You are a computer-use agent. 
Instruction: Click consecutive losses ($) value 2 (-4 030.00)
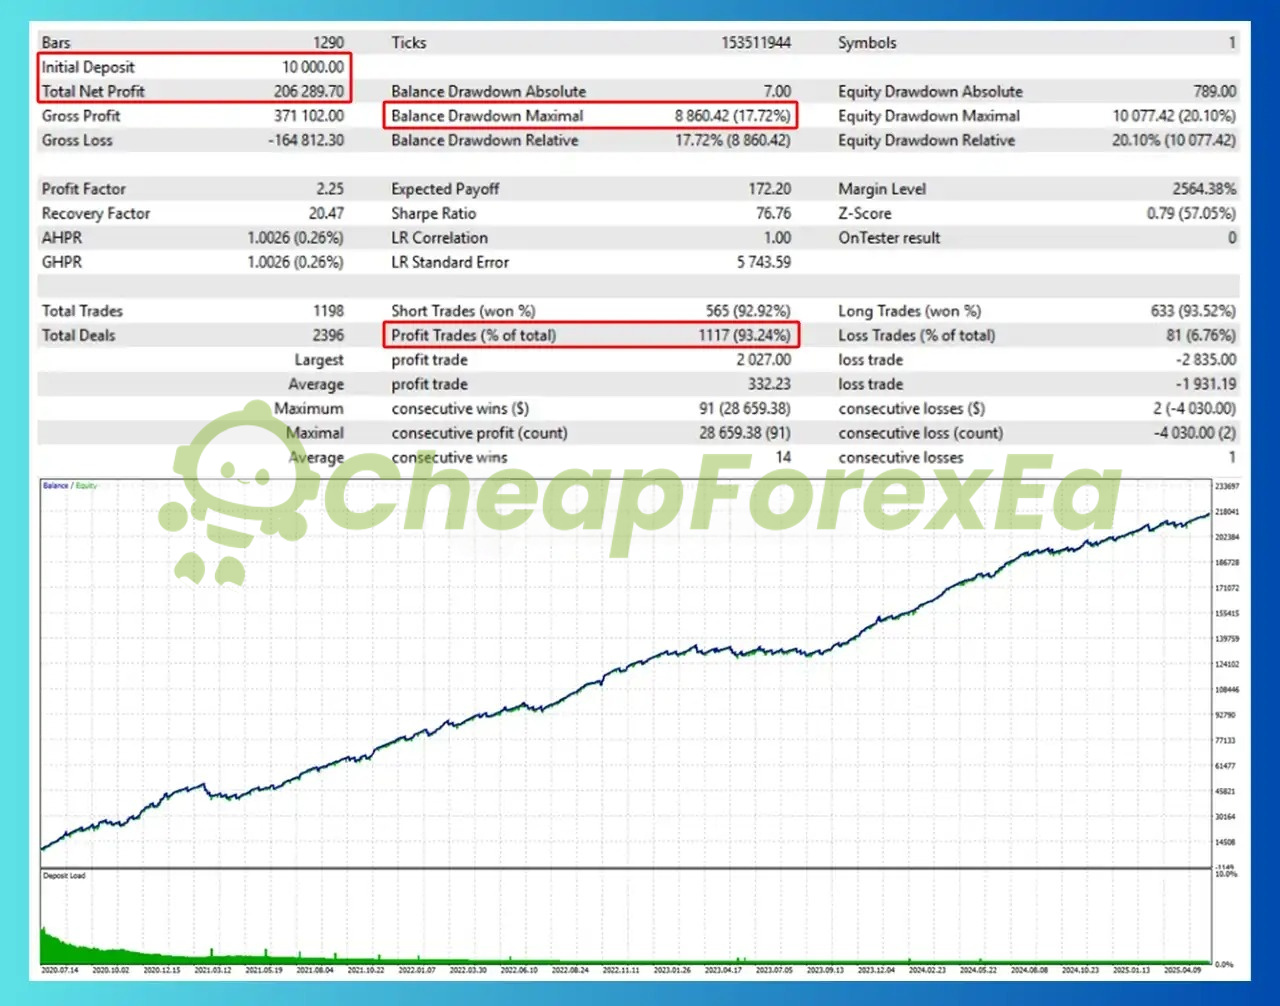(1194, 409)
